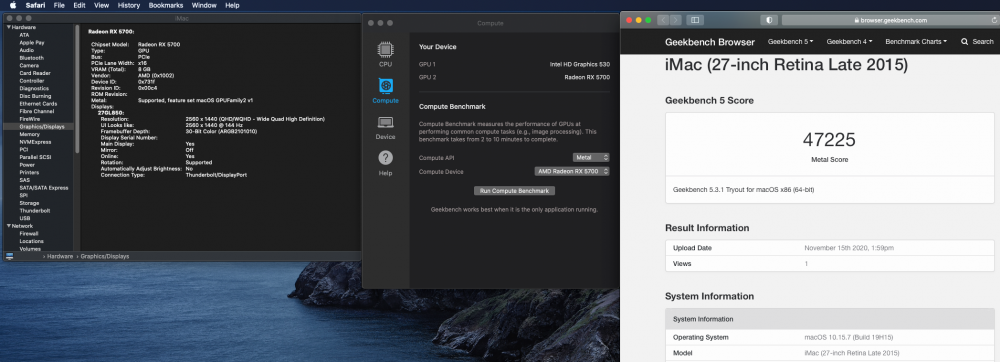1000x362 pixels.
Task: Select Graphics/Displays in the hardware list
Action: point(41,127)
